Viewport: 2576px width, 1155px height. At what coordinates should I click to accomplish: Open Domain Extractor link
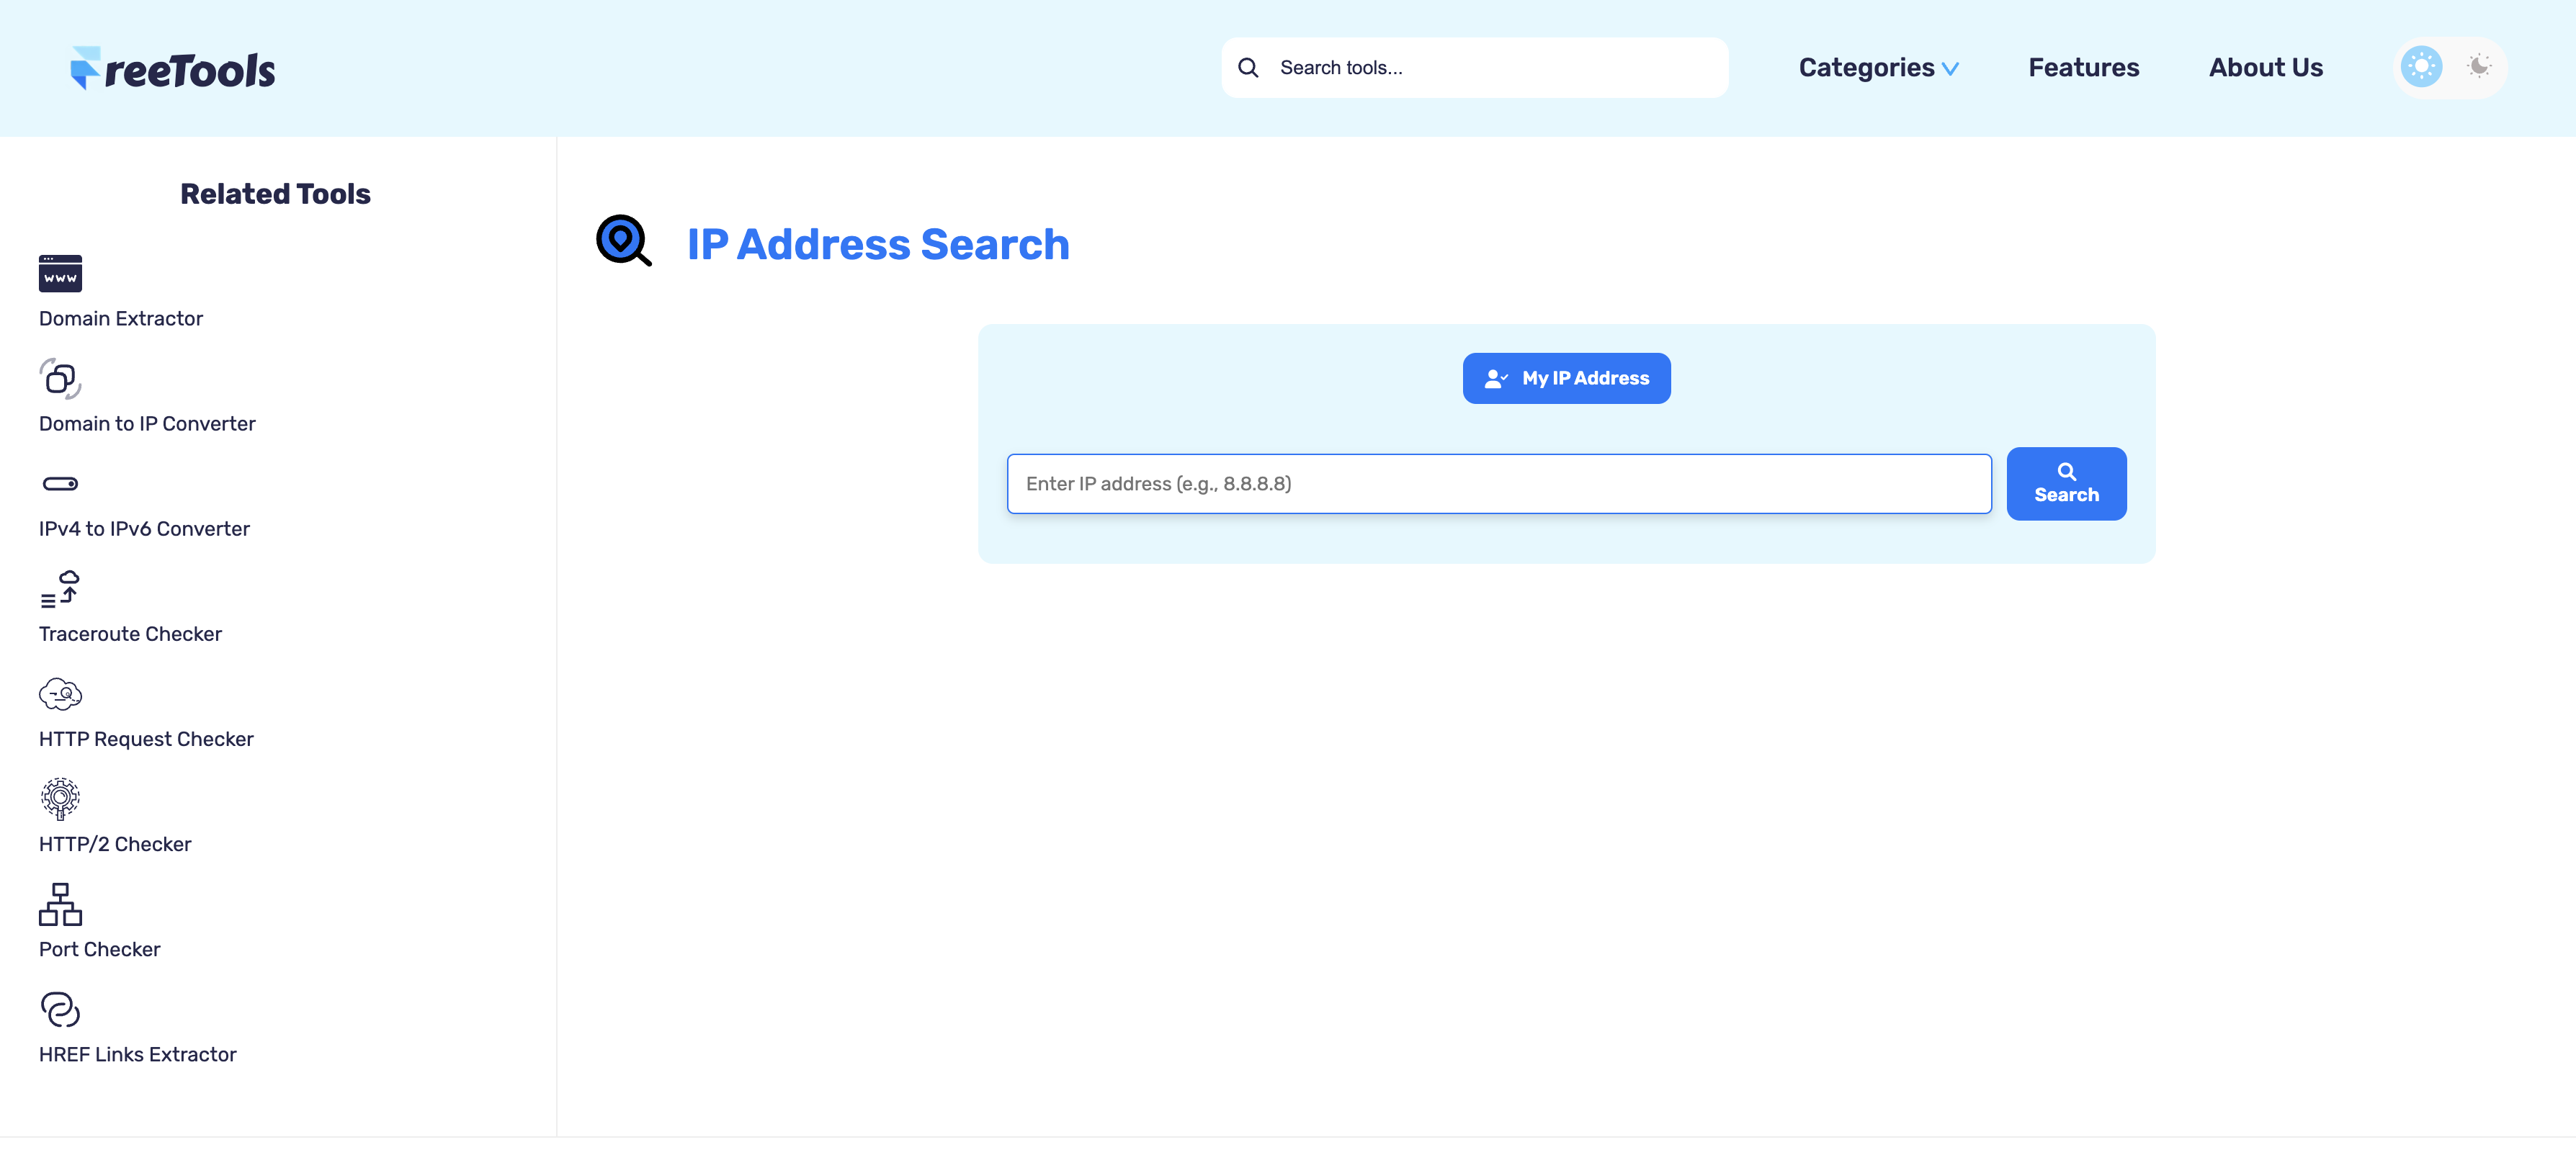click(121, 319)
